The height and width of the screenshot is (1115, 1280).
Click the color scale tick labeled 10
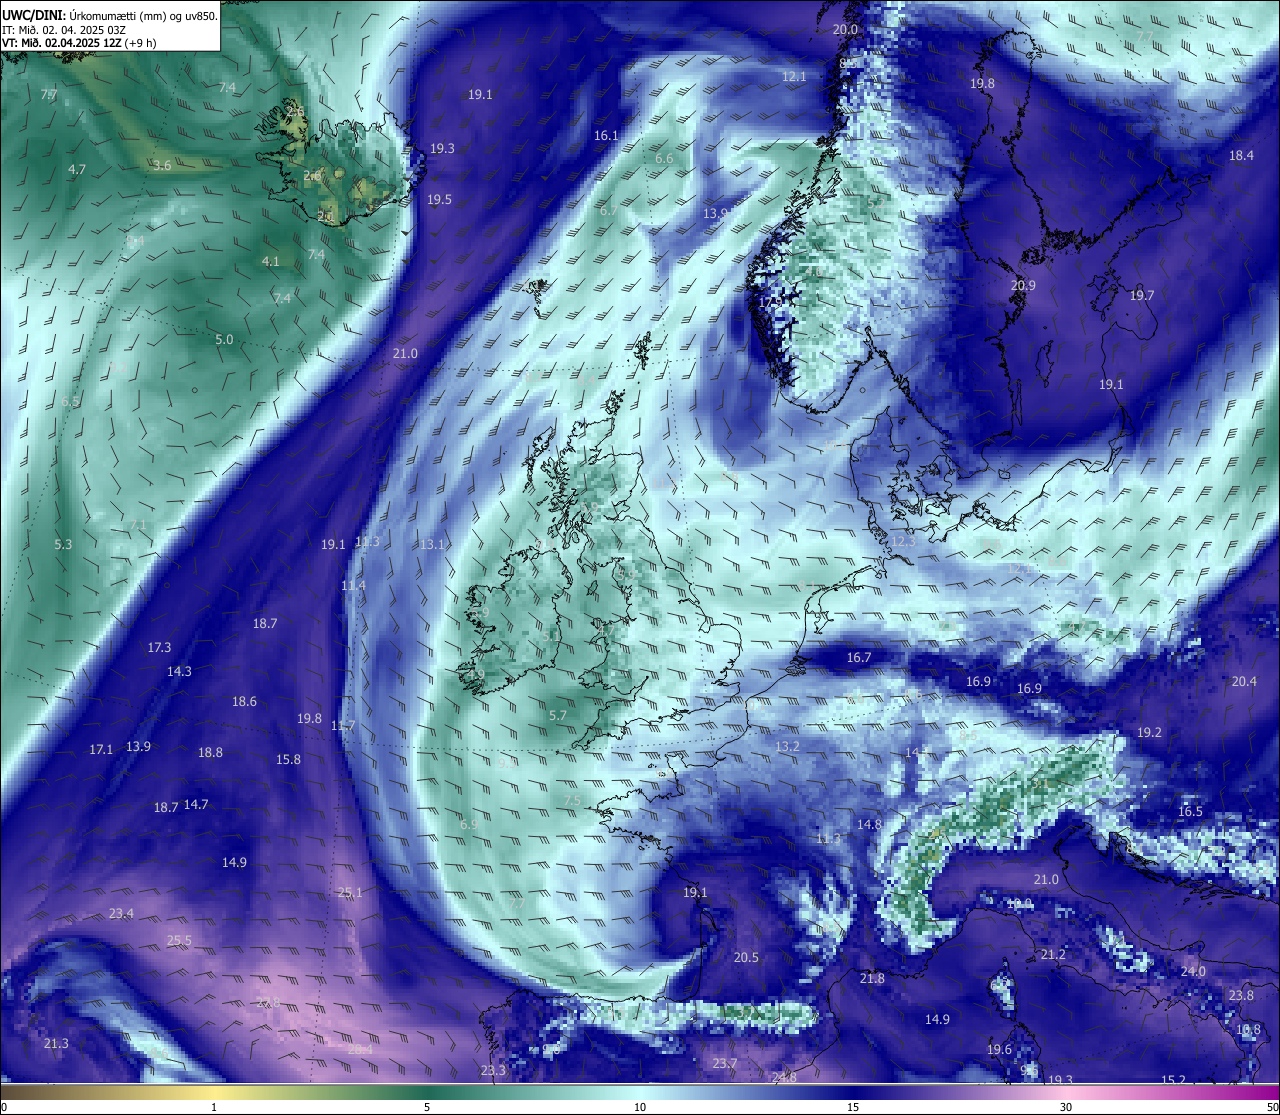[640, 1107]
